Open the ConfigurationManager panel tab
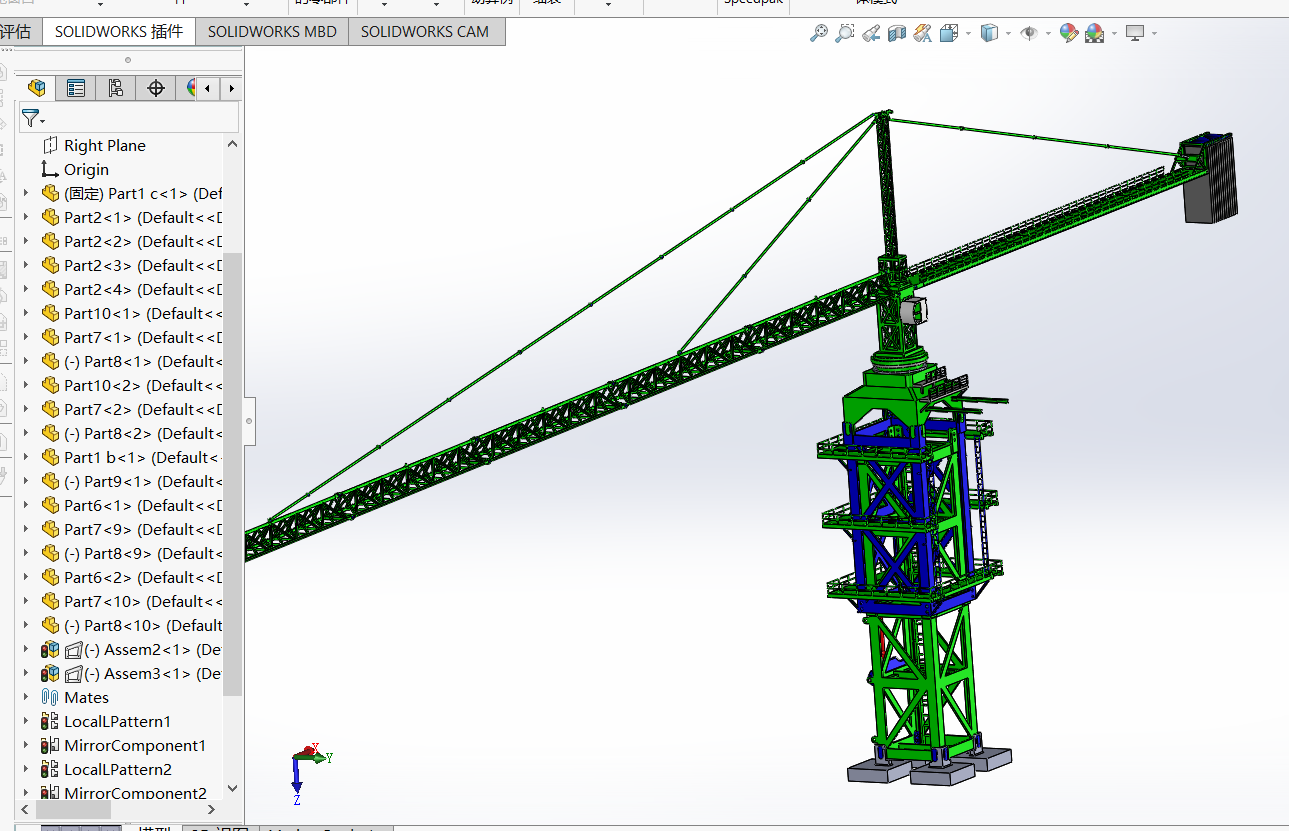This screenshot has height=831, width=1289. pos(116,88)
